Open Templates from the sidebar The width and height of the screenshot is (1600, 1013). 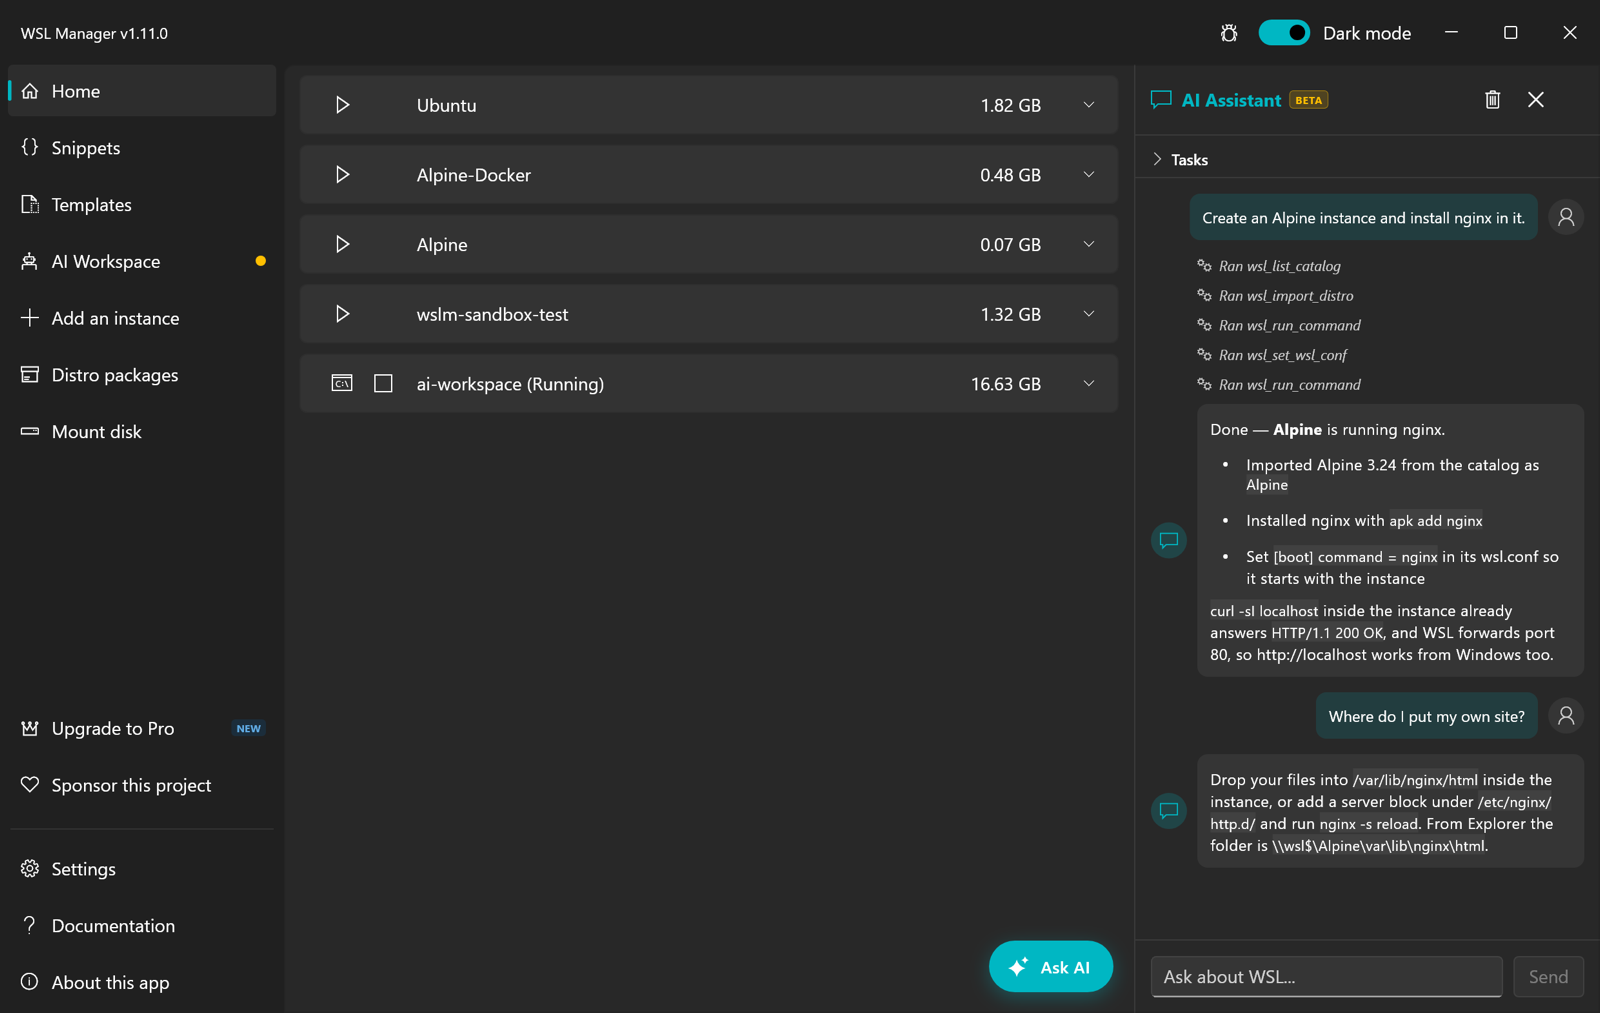pyautogui.click(x=142, y=205)
